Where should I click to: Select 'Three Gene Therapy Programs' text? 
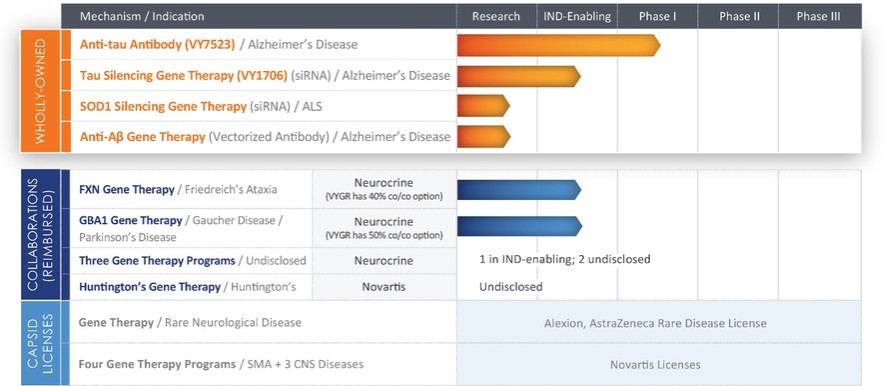pos(157,261)
